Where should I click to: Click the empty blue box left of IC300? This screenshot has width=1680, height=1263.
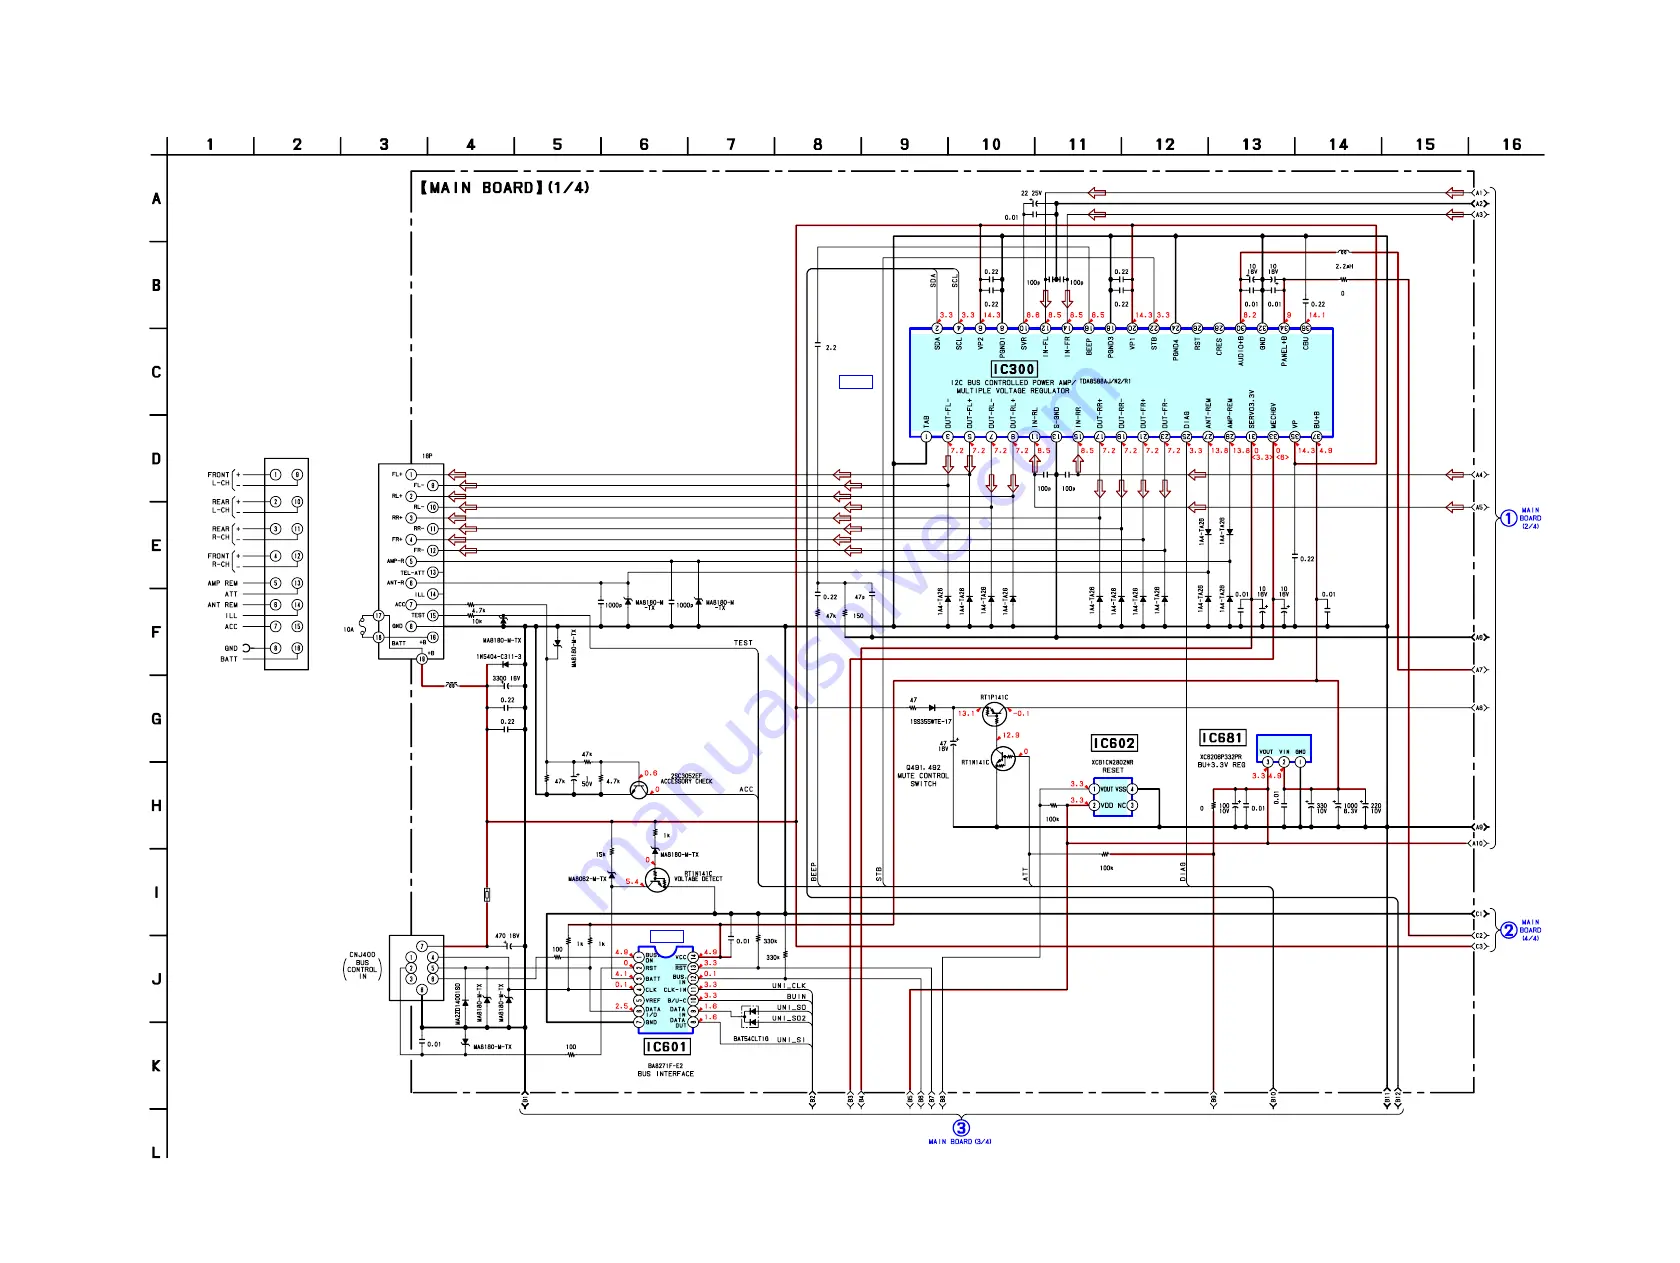[856, 382]
